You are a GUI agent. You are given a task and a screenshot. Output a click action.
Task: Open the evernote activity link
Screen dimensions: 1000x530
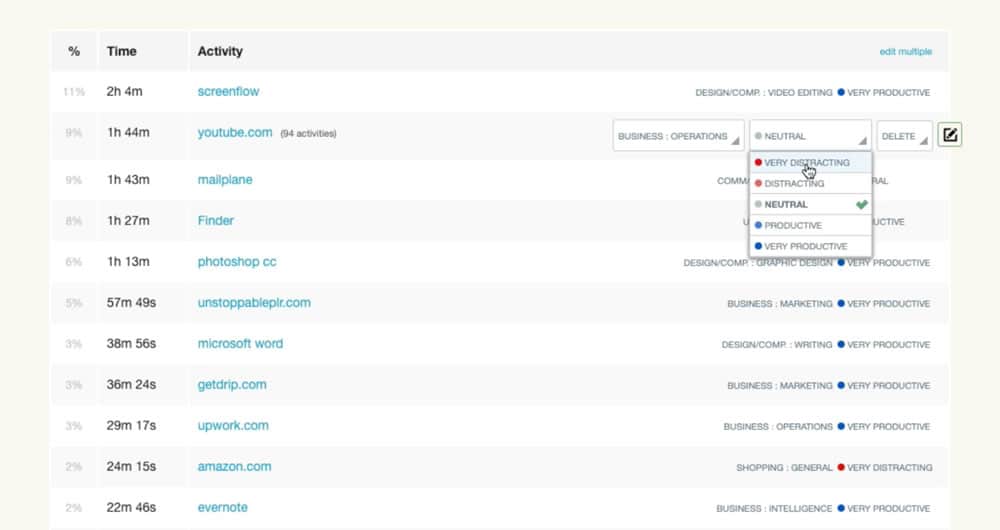(x=223, y=508)
